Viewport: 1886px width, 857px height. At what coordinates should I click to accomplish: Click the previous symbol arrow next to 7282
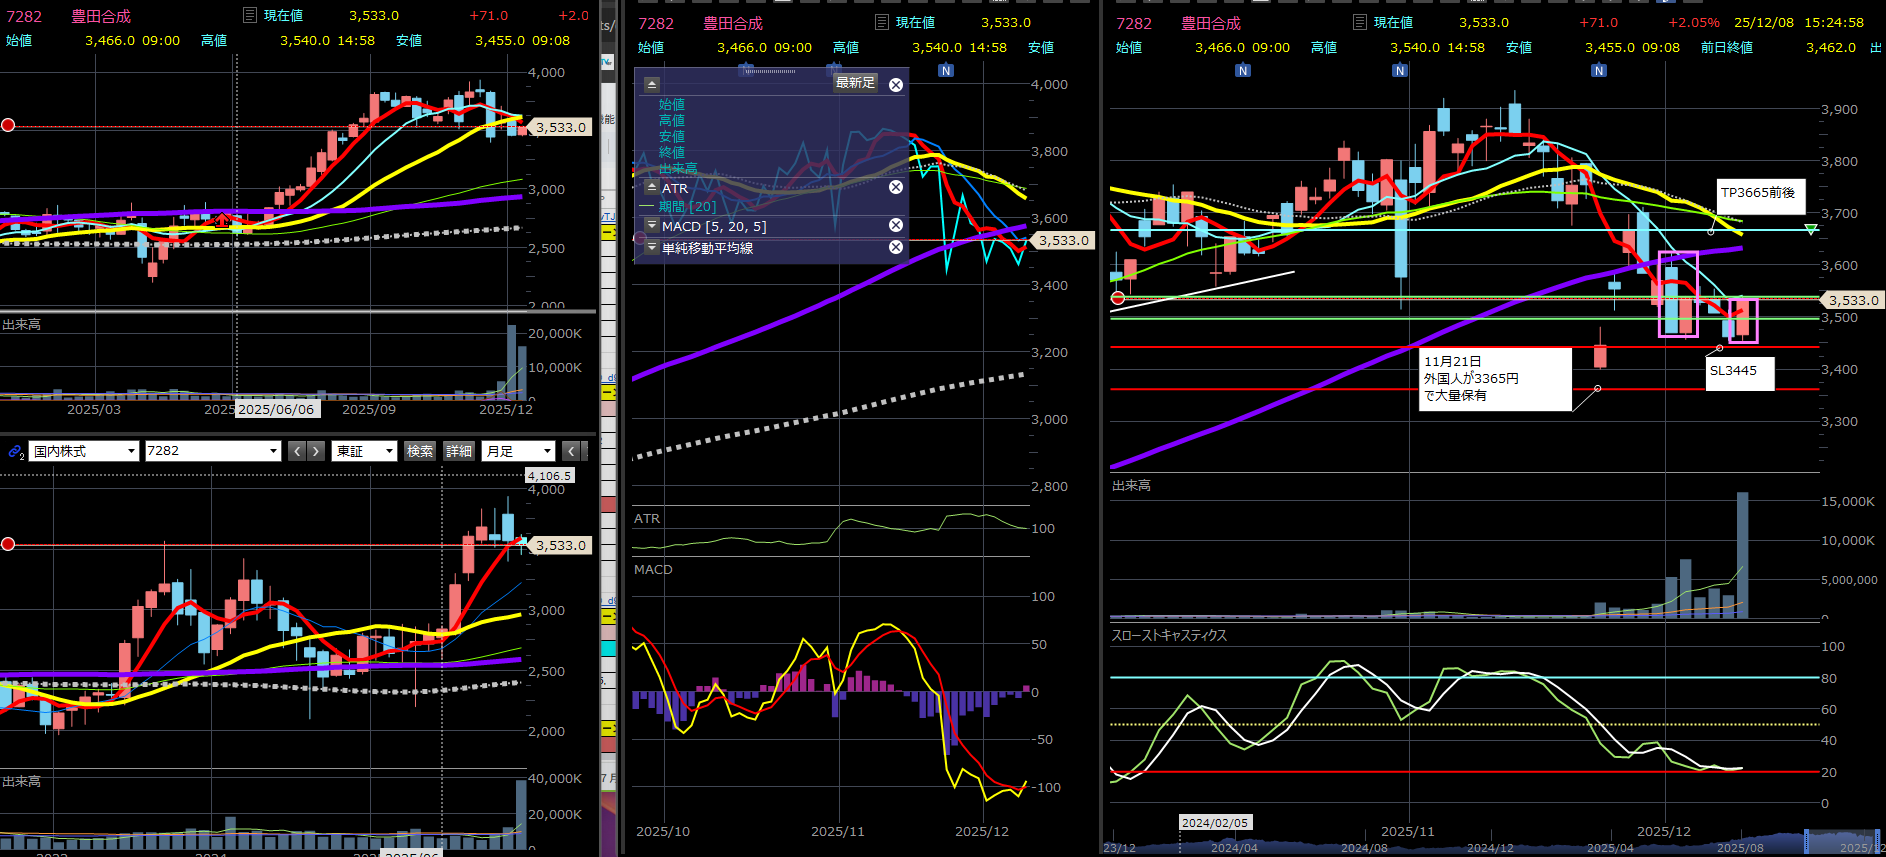coord(297,452)
